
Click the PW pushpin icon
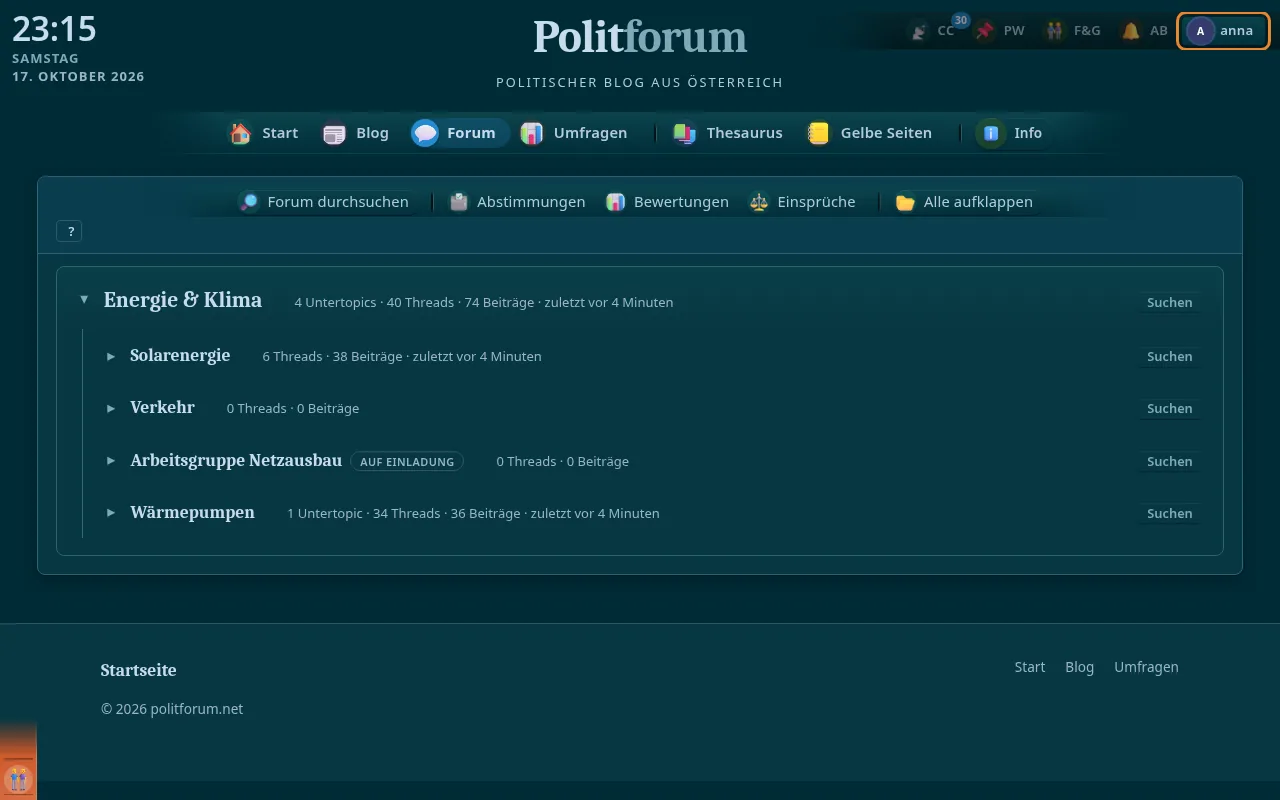[986, 31]
